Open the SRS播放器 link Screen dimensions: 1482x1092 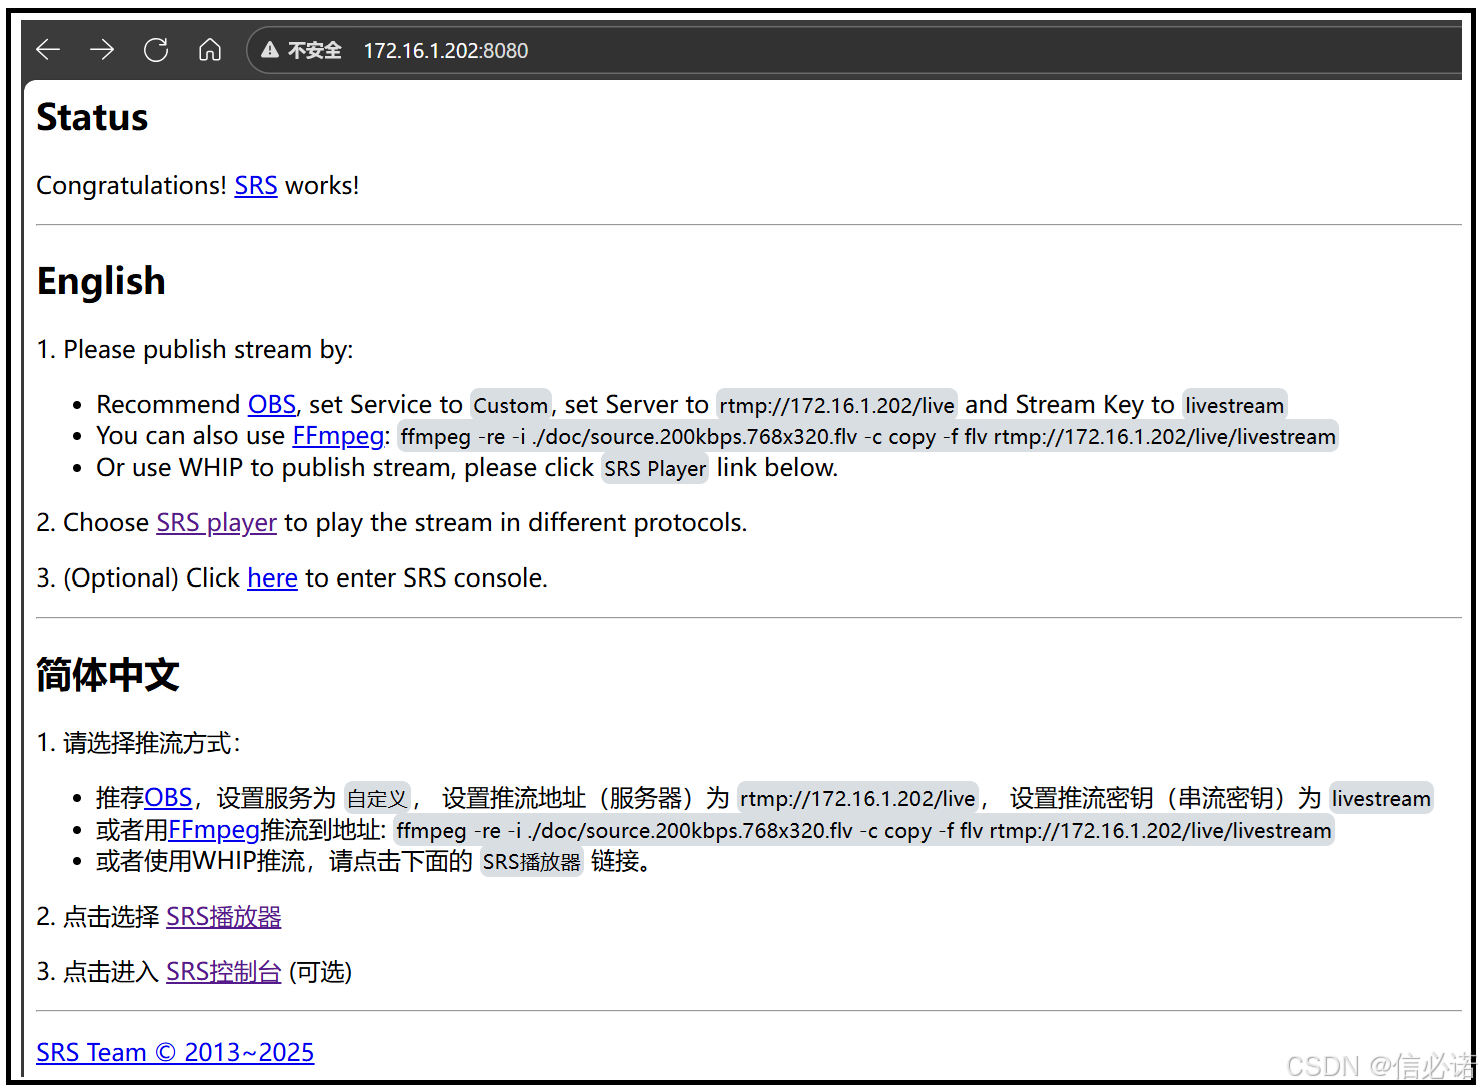point(224,917)
